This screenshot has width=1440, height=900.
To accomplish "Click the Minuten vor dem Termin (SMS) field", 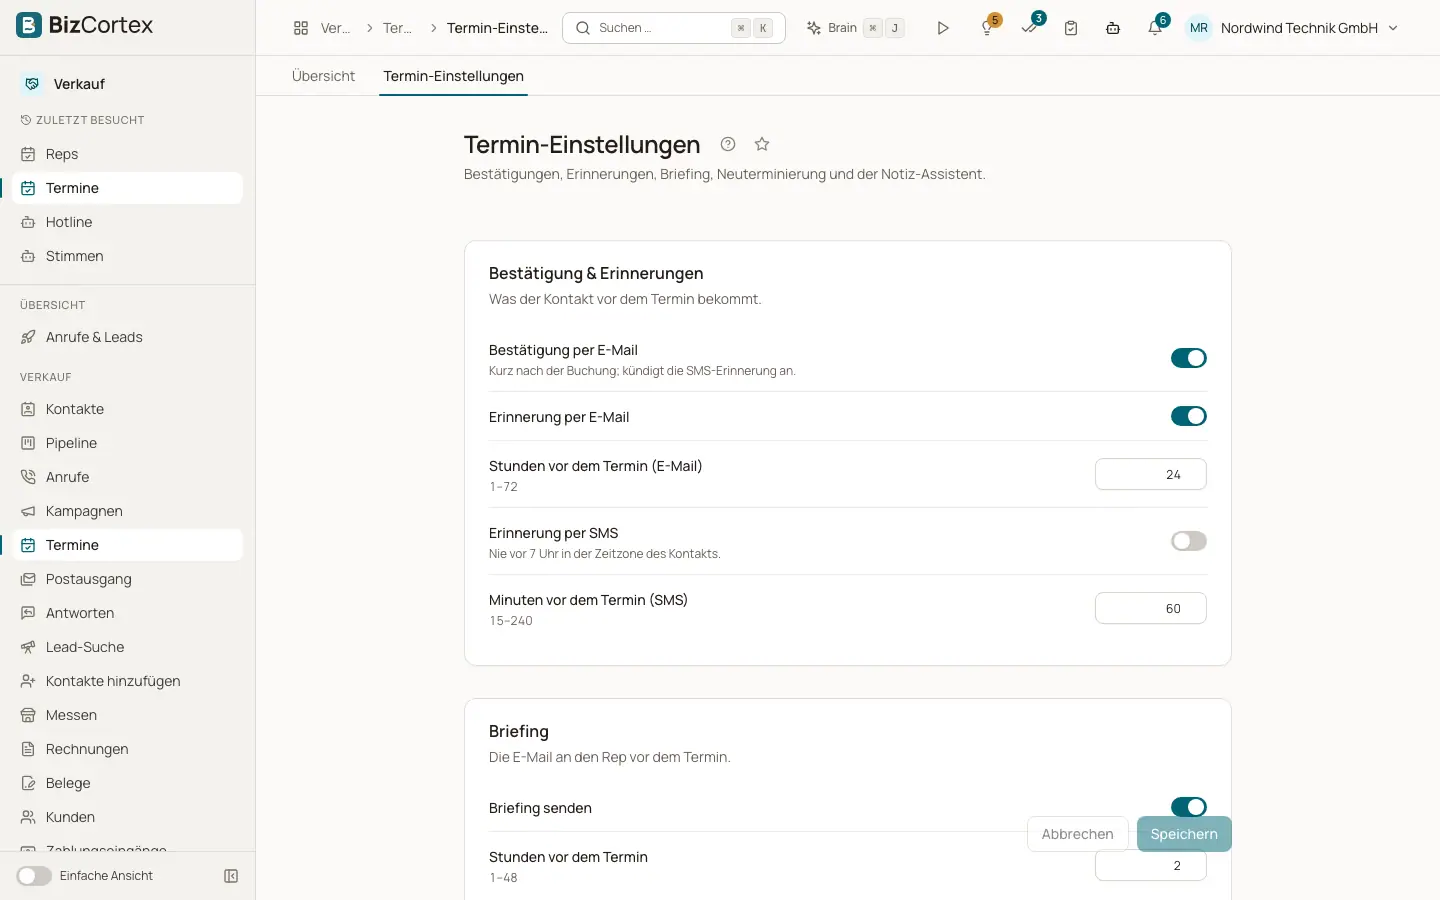I will [x=1151, y=608].
